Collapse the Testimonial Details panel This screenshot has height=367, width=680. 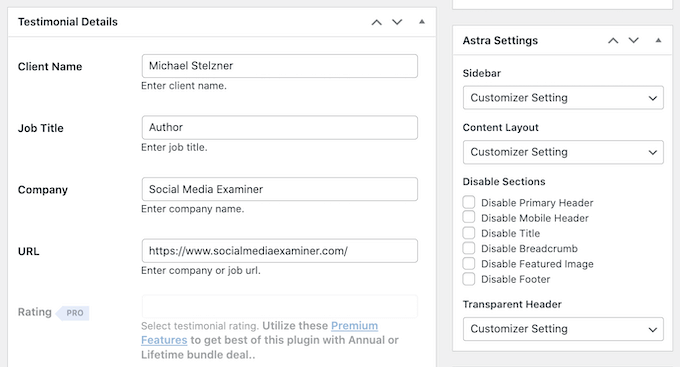[x=422, y=22]
